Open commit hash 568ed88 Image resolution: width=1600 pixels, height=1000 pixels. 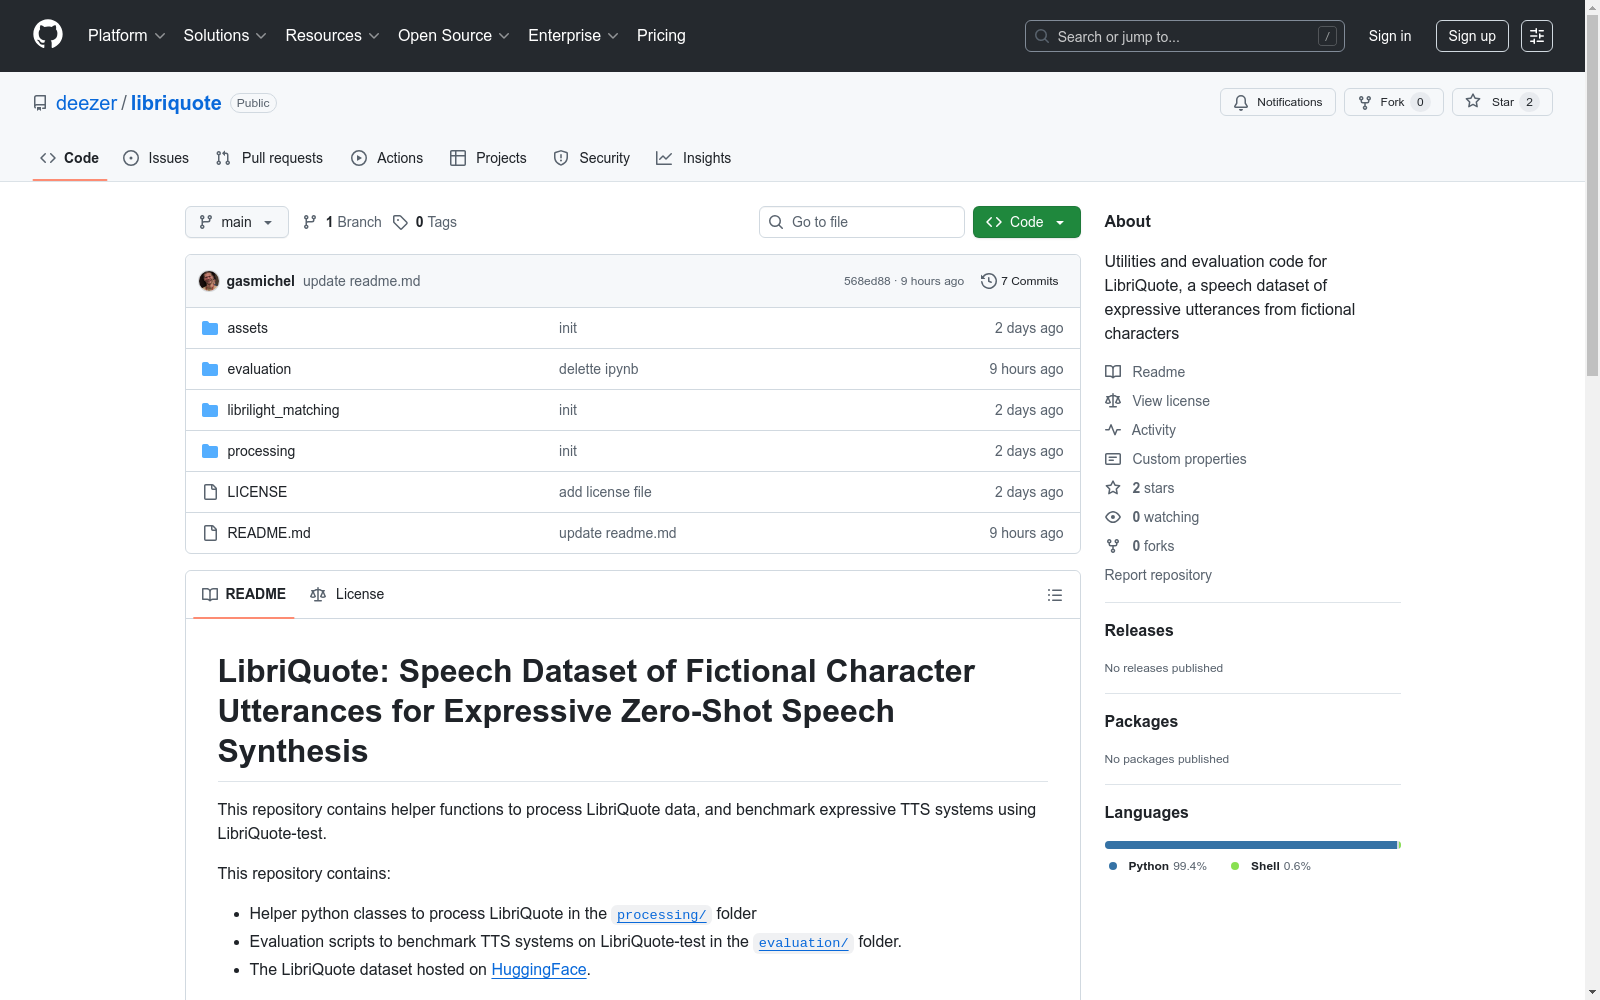pyautogui.click(x=866, y=281)
